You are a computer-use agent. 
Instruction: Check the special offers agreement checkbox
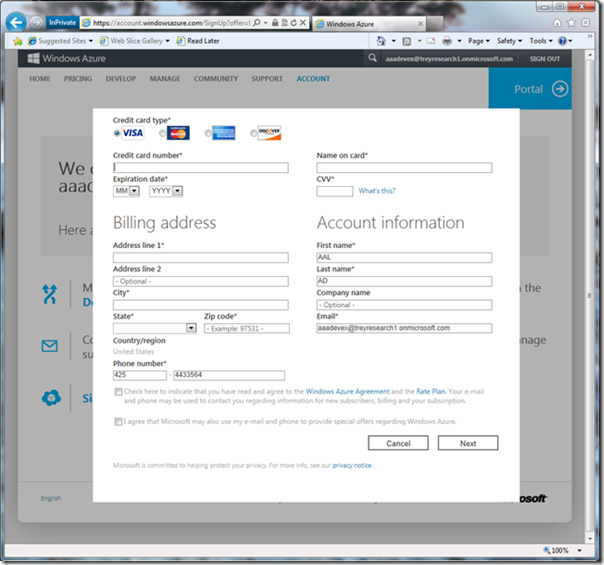[x=118, y=422]
